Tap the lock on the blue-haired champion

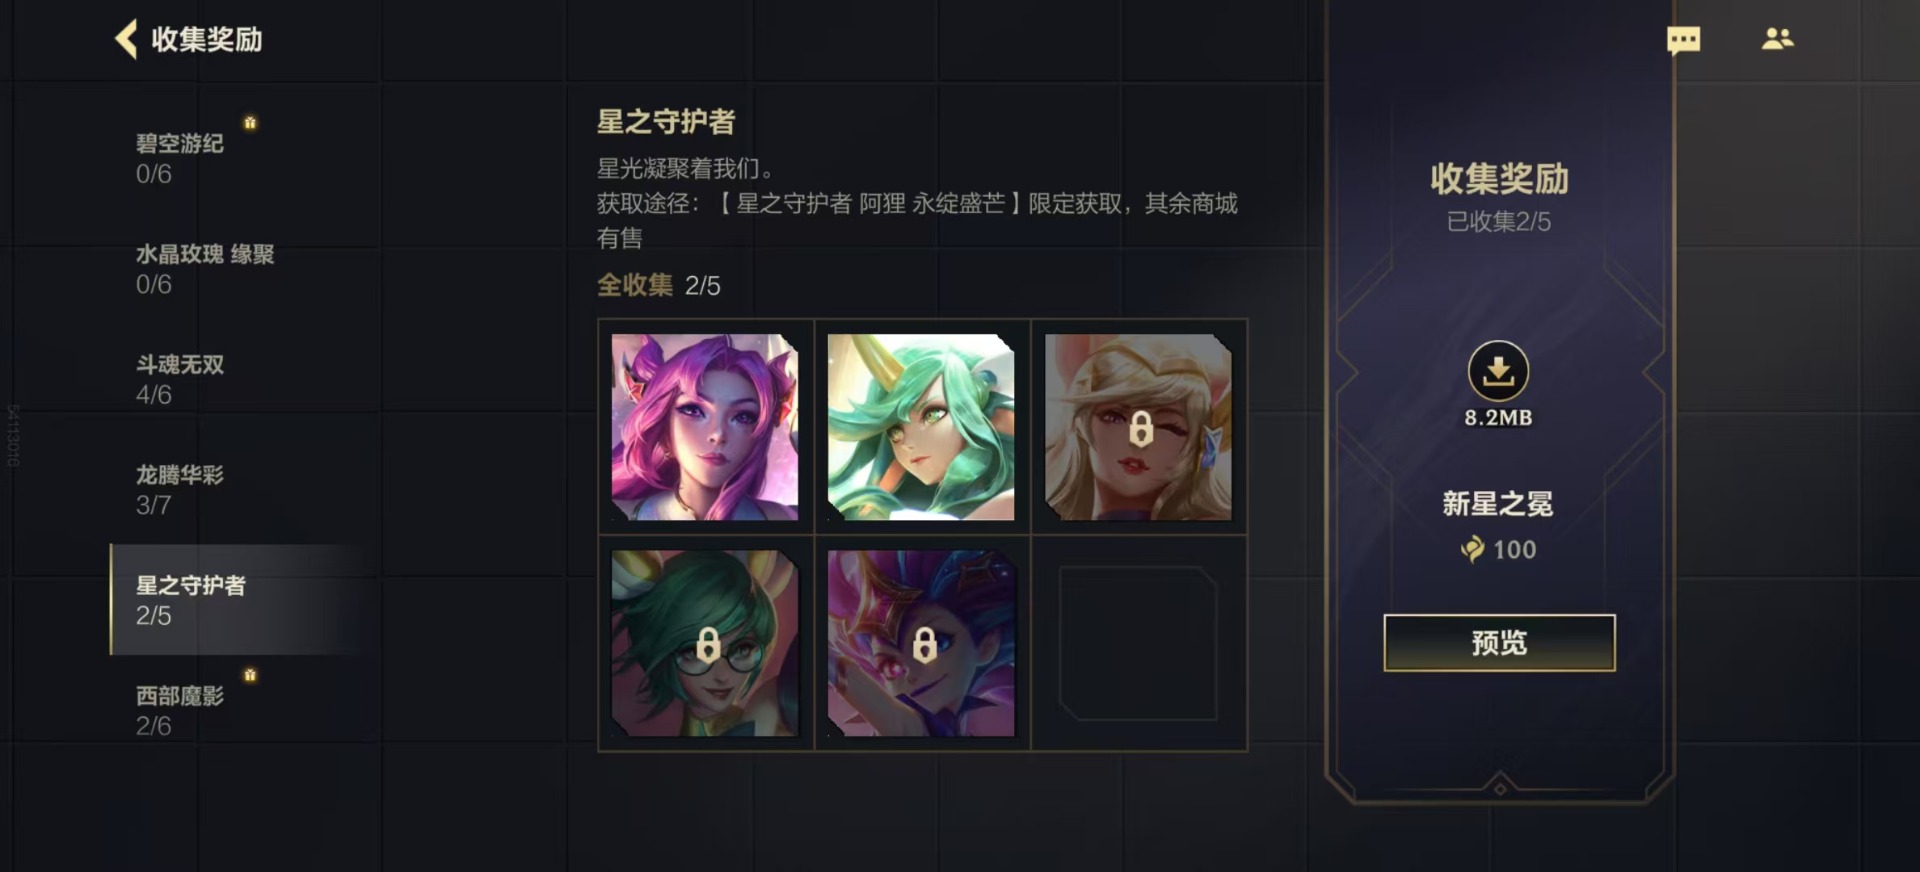point(924,645)
